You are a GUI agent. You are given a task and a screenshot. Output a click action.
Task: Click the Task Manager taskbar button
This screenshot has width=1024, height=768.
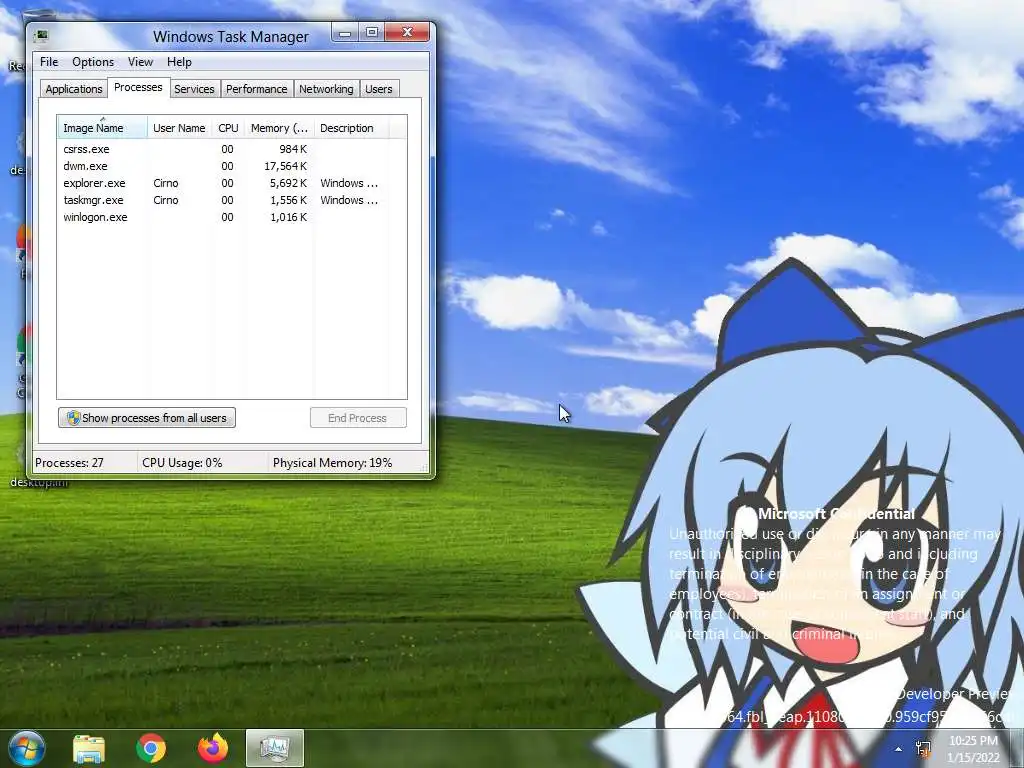[275, 748]
